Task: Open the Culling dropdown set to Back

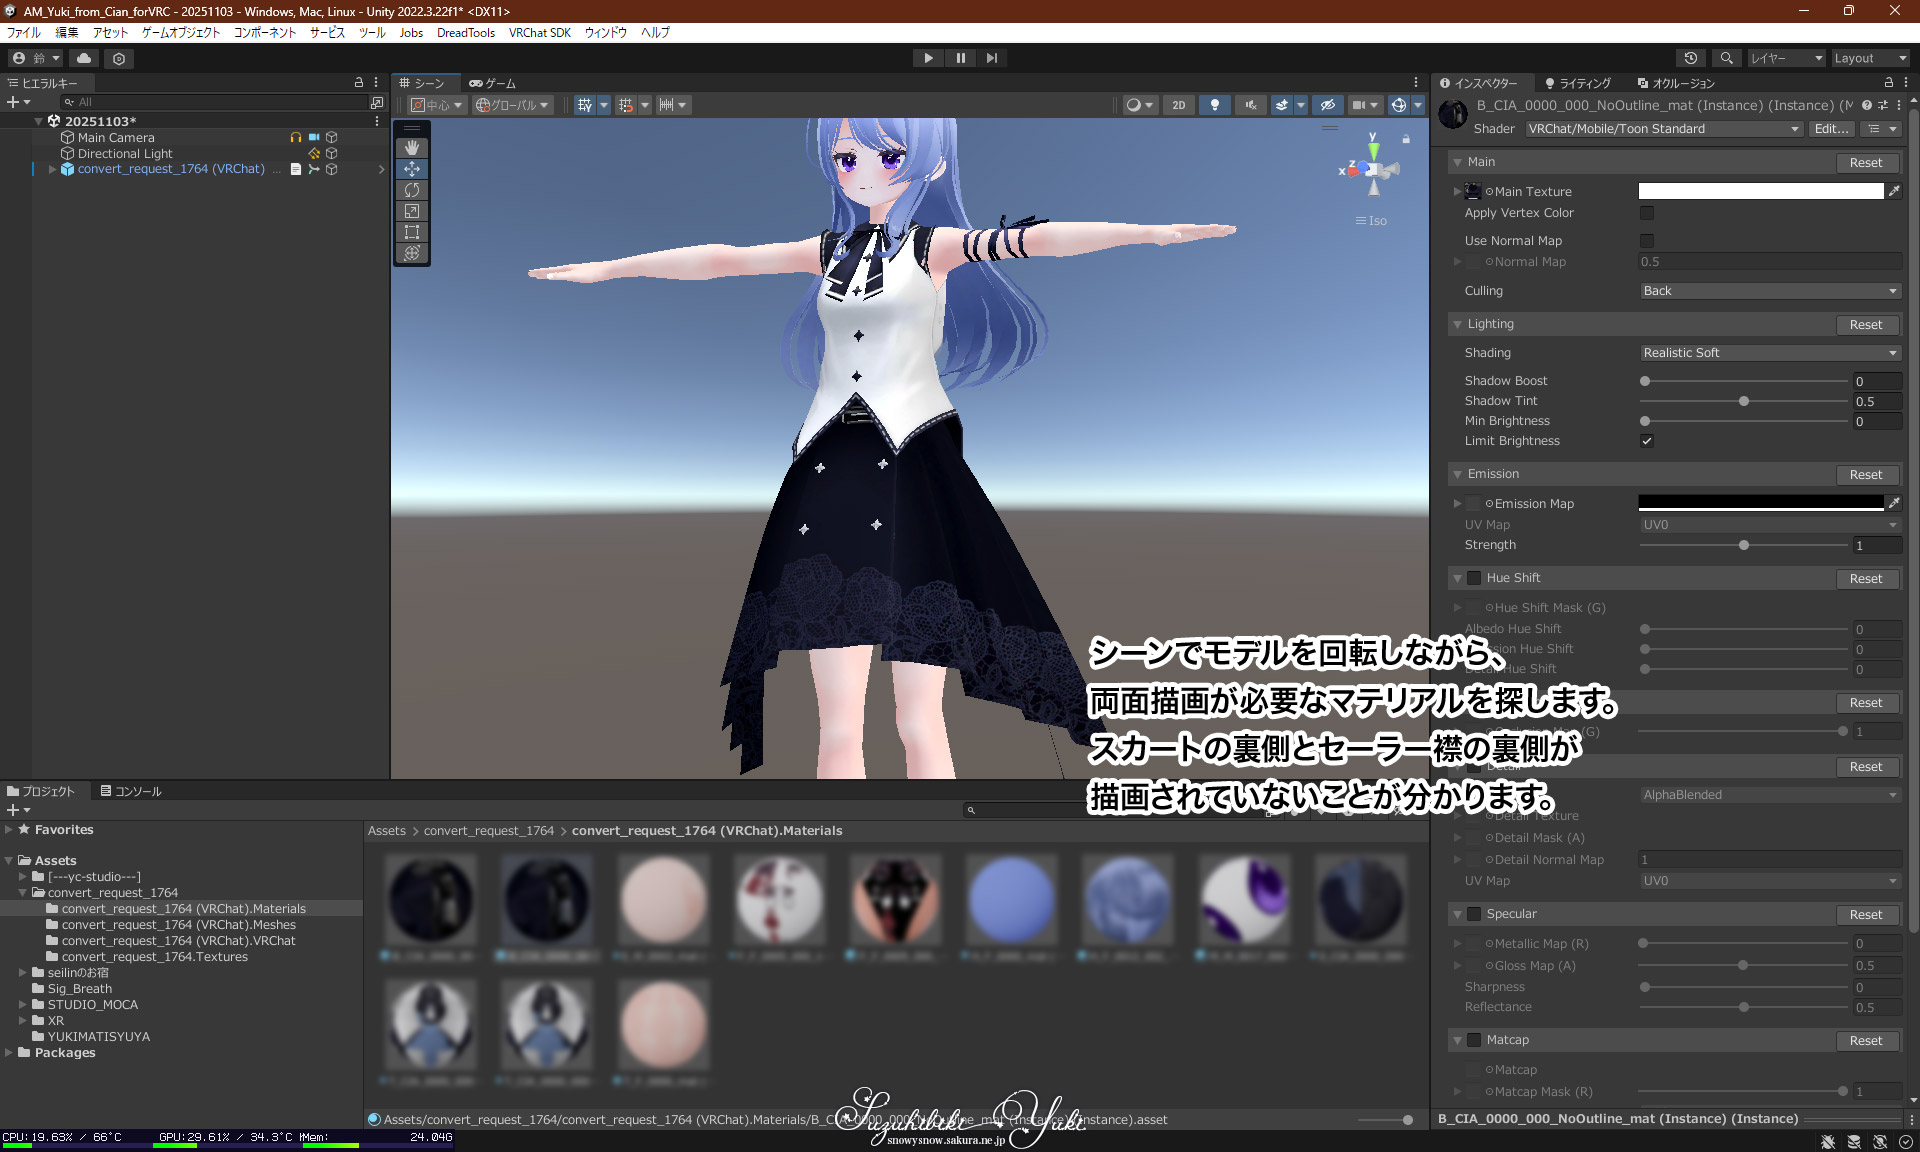Action: point(1769,291)
